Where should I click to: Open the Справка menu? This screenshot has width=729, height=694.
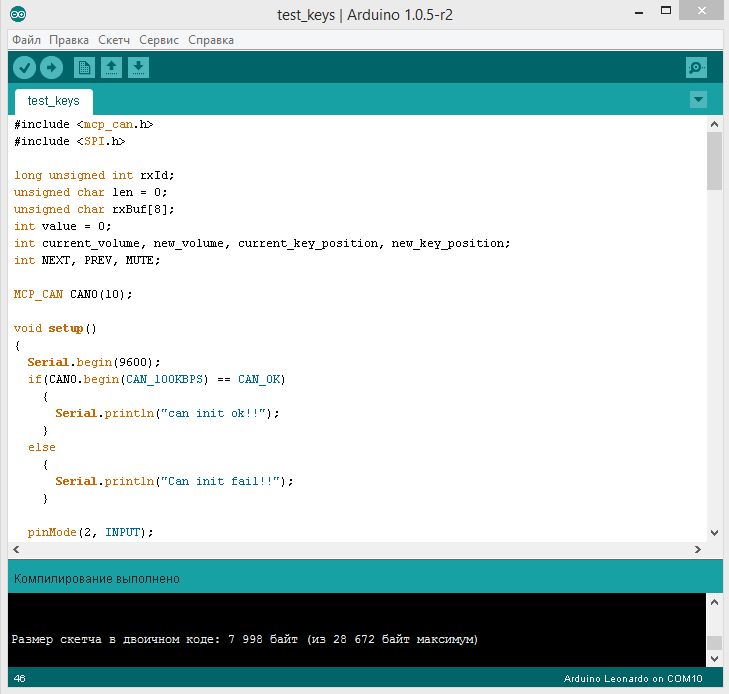pyautogui.click(x=210, y=40)
